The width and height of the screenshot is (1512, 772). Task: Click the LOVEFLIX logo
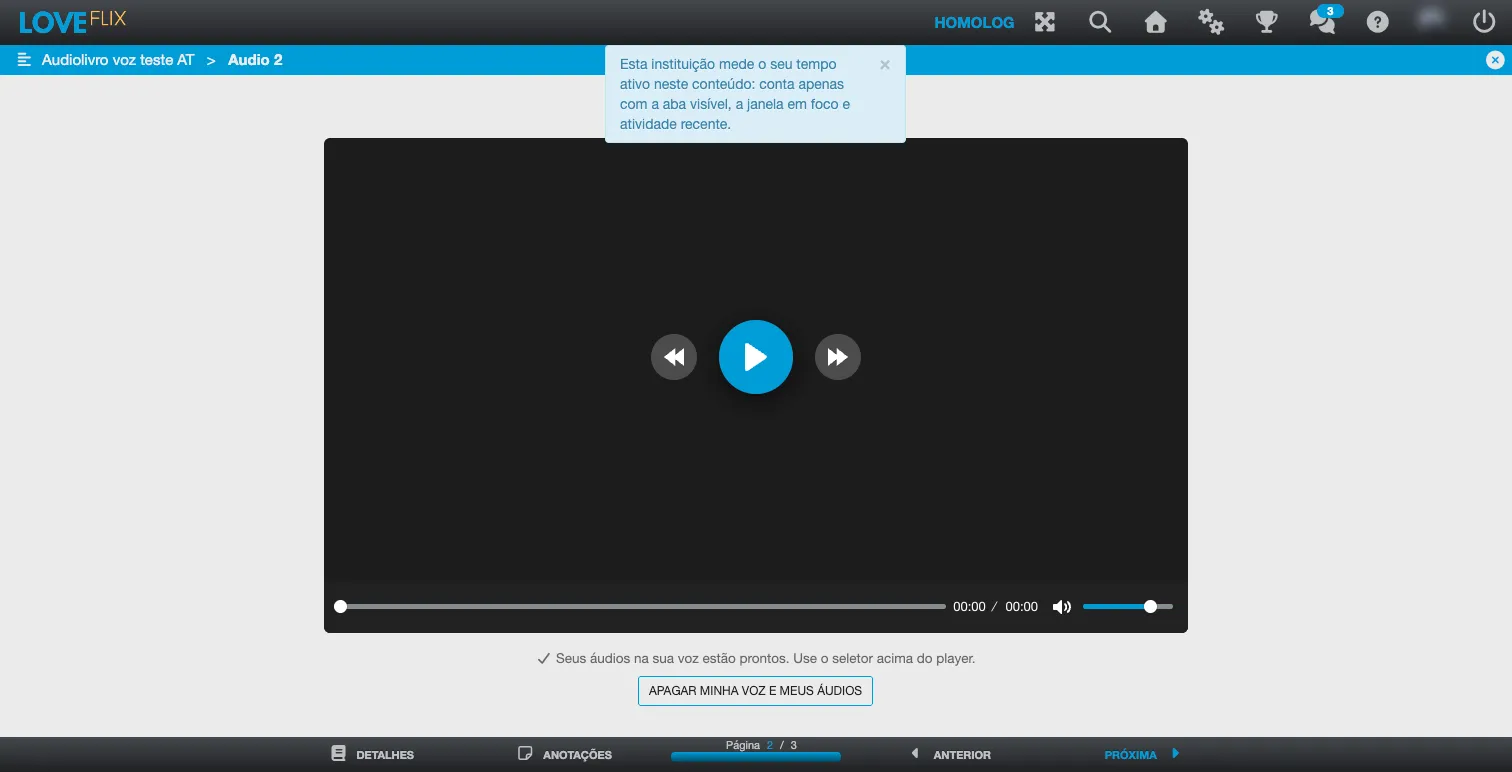(x=73, y=21)
